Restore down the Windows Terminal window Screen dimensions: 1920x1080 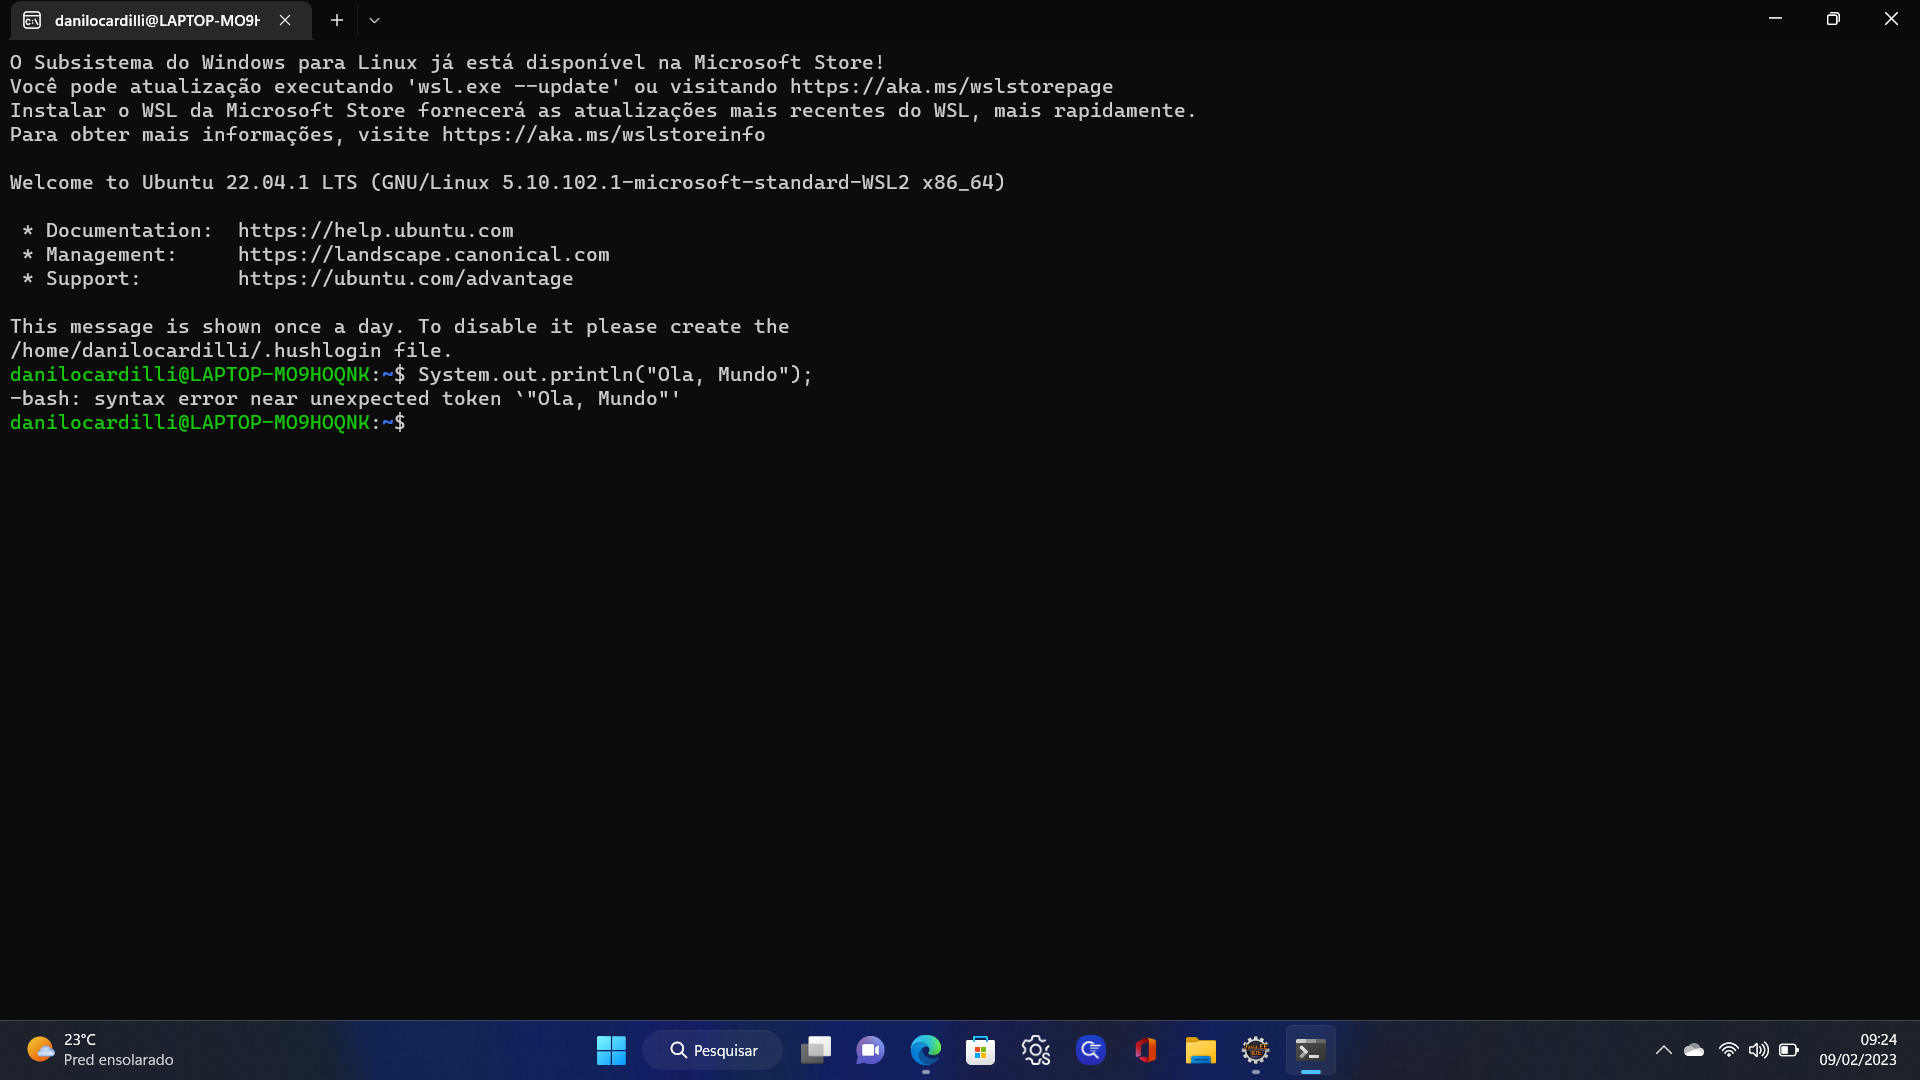point(1833,19)
